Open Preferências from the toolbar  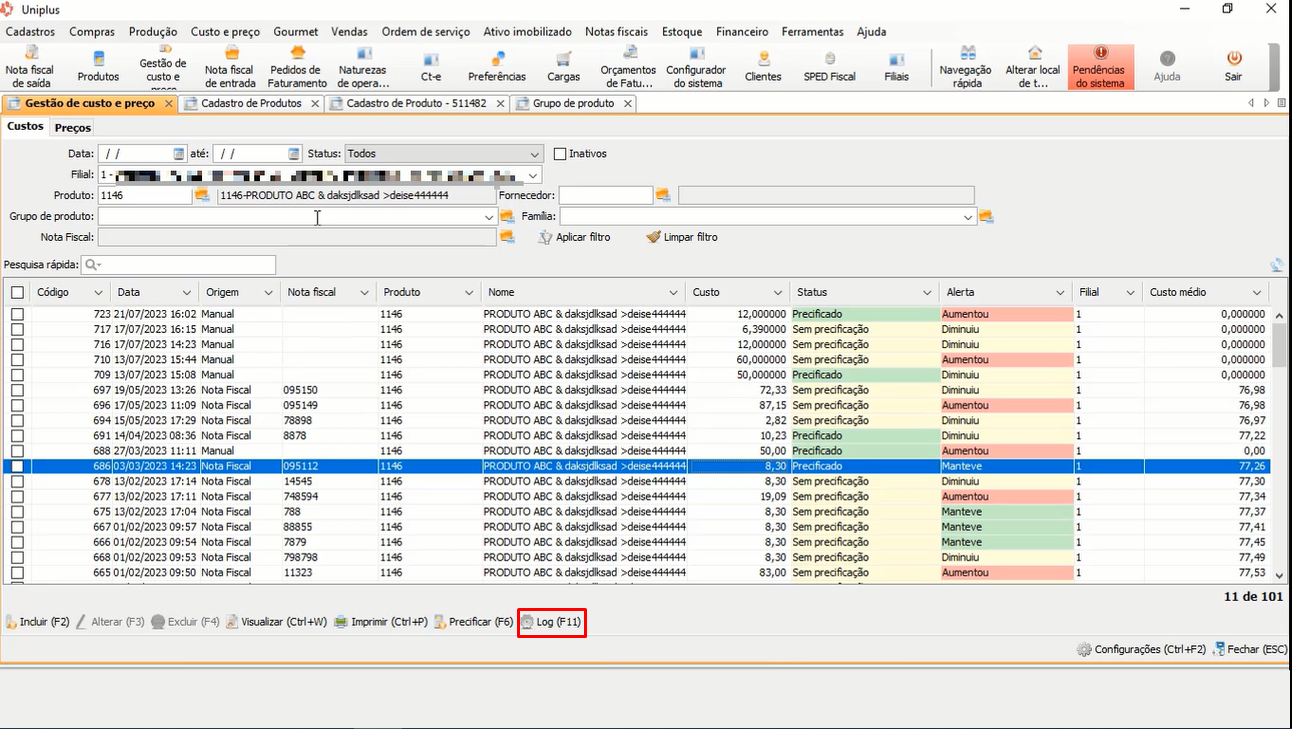[x=497, y=66]
